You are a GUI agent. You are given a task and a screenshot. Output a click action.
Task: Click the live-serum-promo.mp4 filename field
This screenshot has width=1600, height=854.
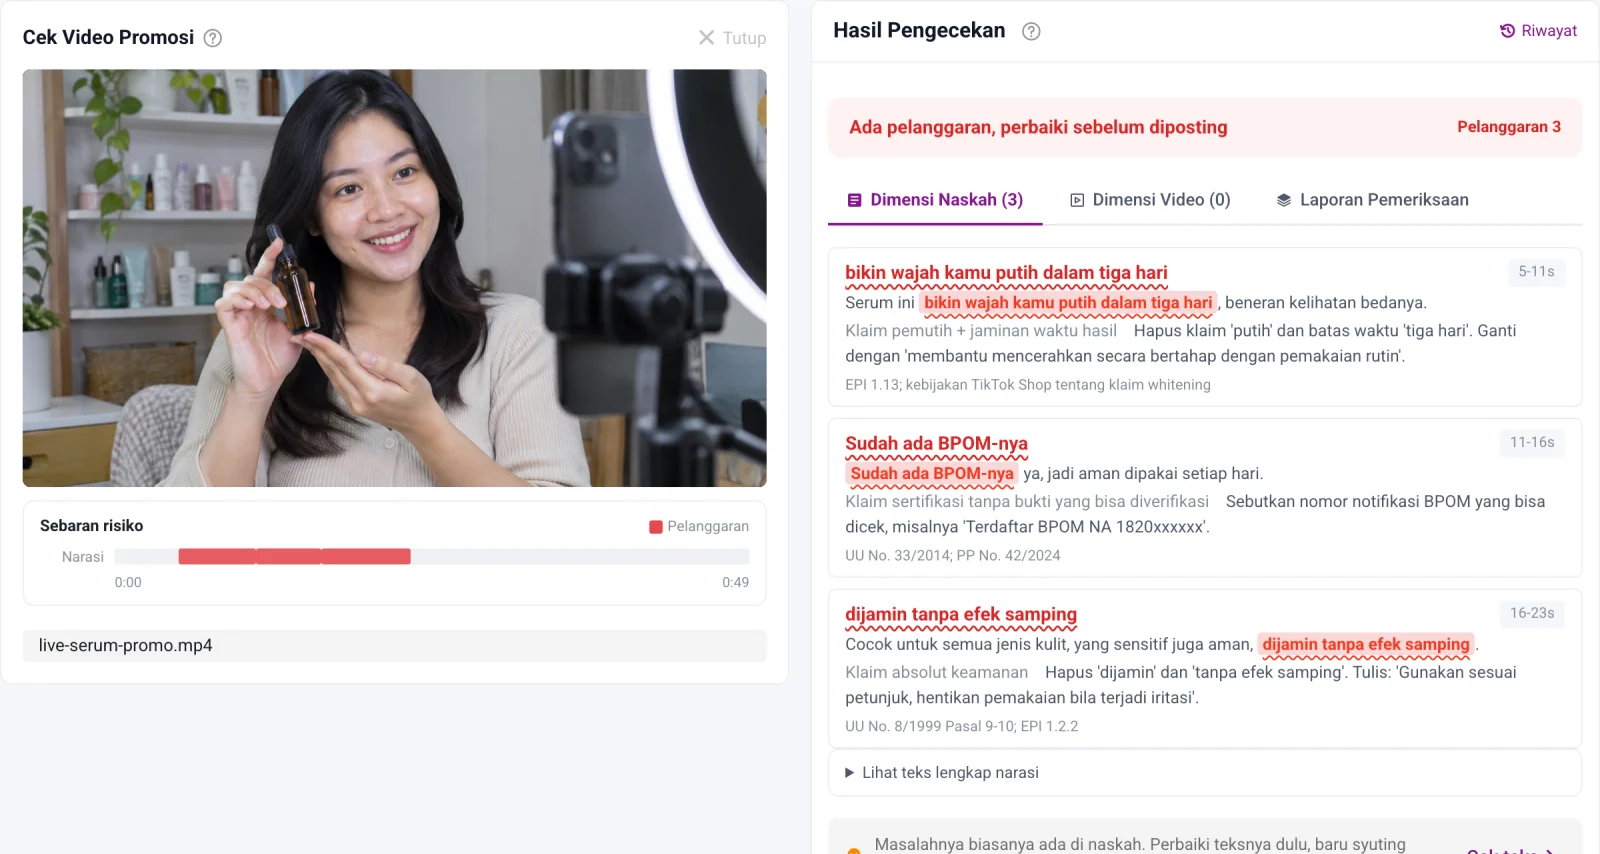395,646
